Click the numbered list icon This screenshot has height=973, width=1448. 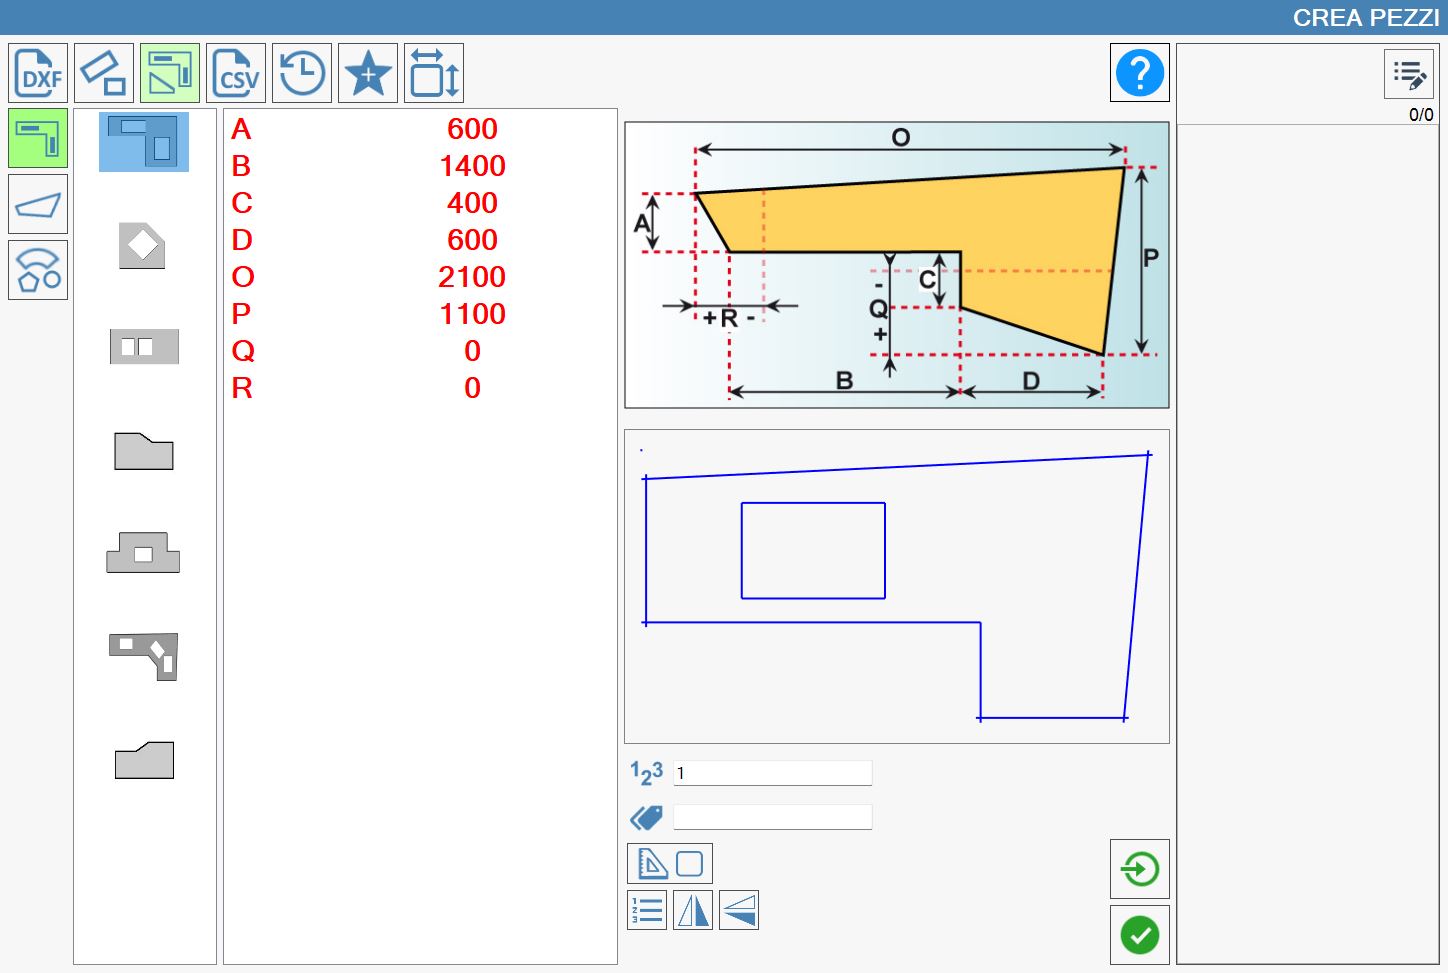[x=647, y=910]
